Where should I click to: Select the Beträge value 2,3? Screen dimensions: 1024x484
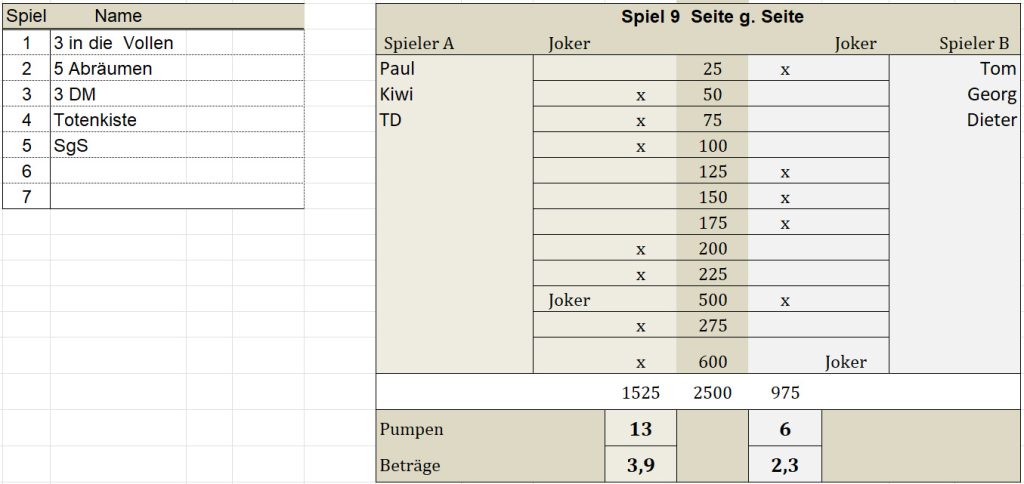click(785, 465)
